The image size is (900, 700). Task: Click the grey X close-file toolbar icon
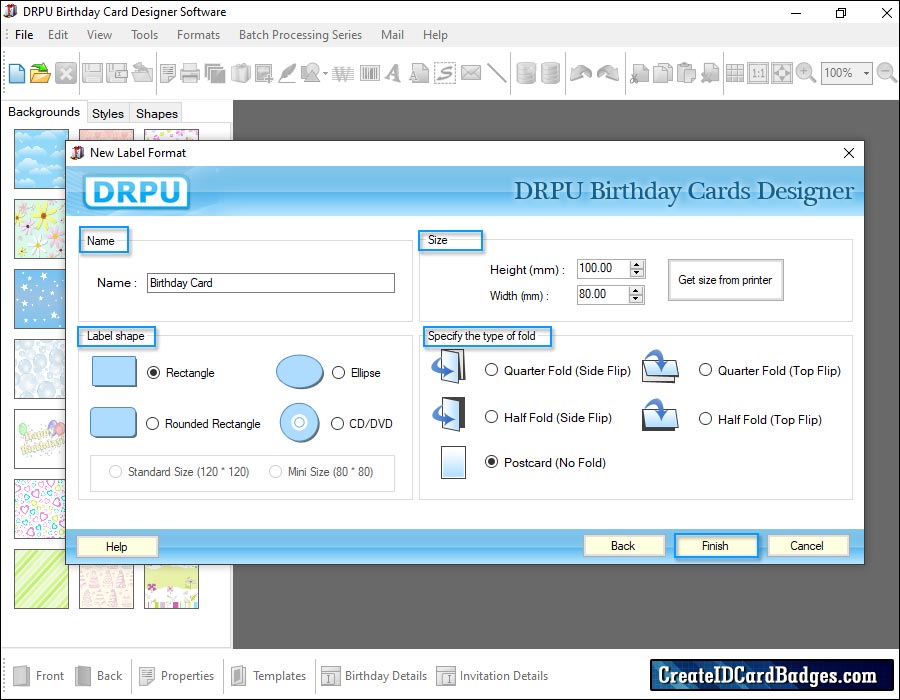(66, 73)
